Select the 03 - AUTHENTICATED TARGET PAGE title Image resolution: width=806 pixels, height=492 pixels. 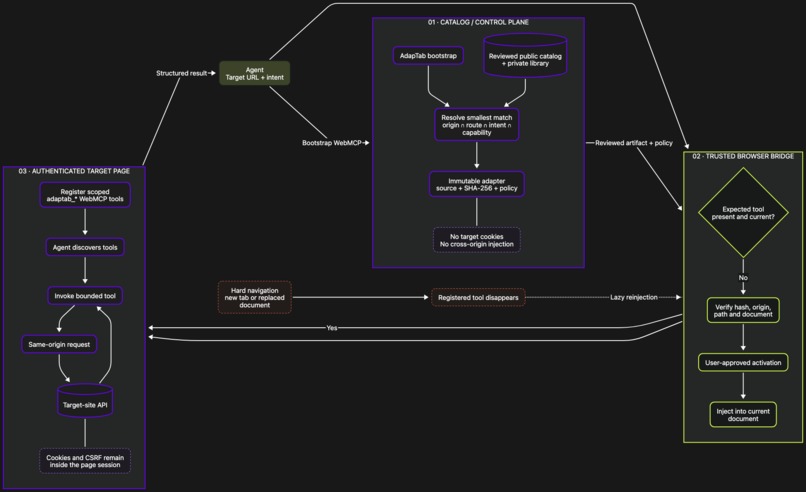point(74,171)
